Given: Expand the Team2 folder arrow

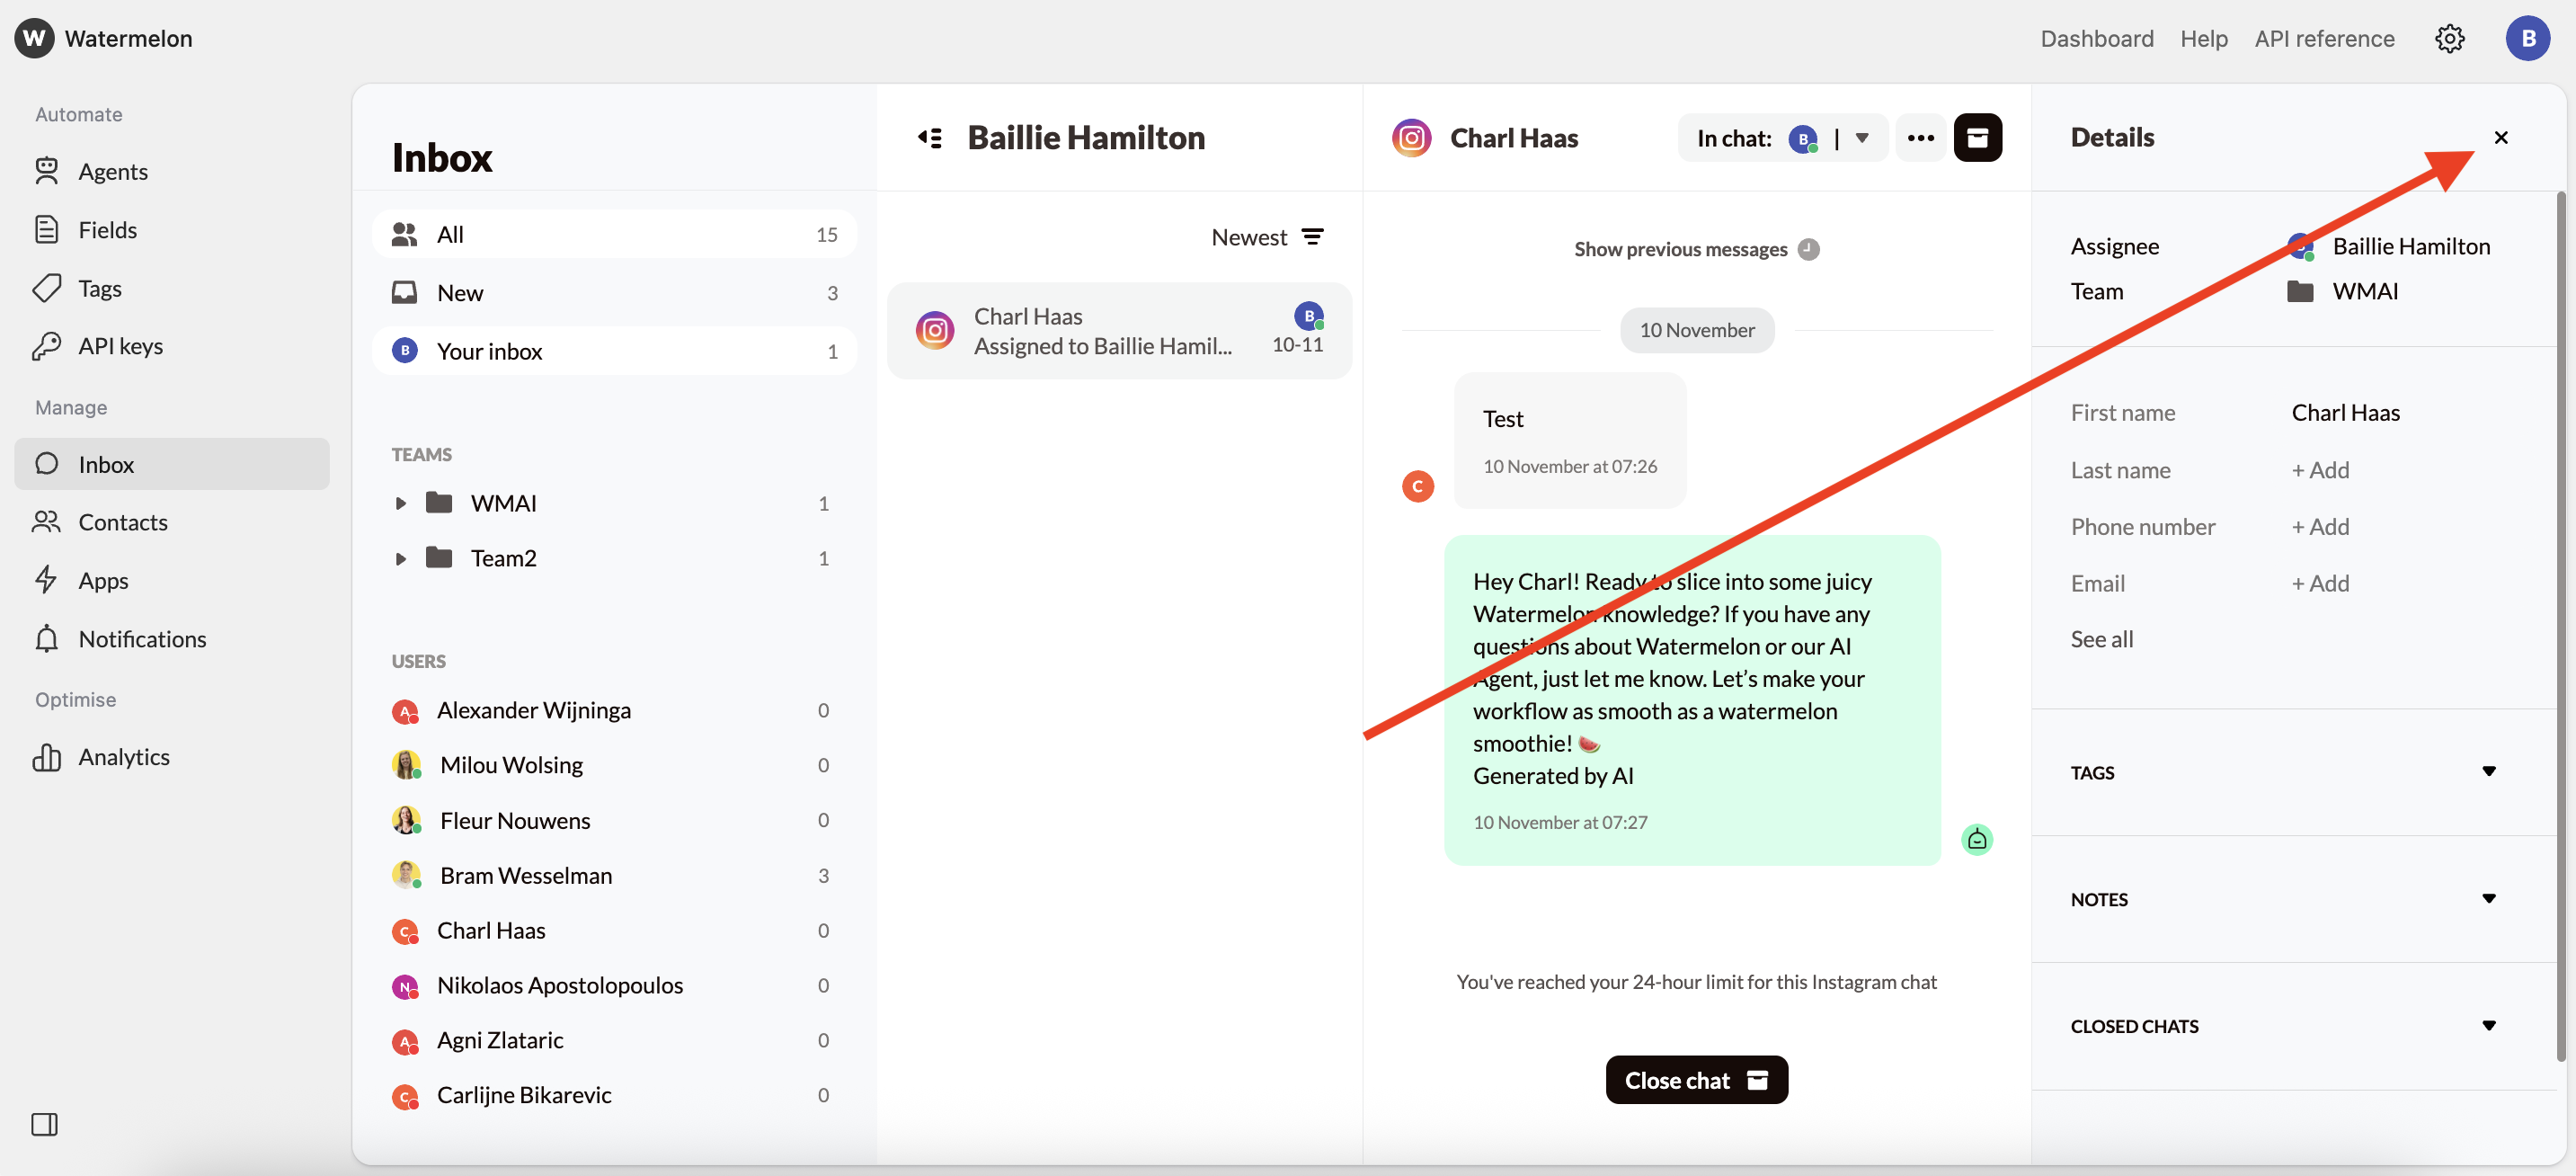Looking at the screenshot, I should click(400, 559).
